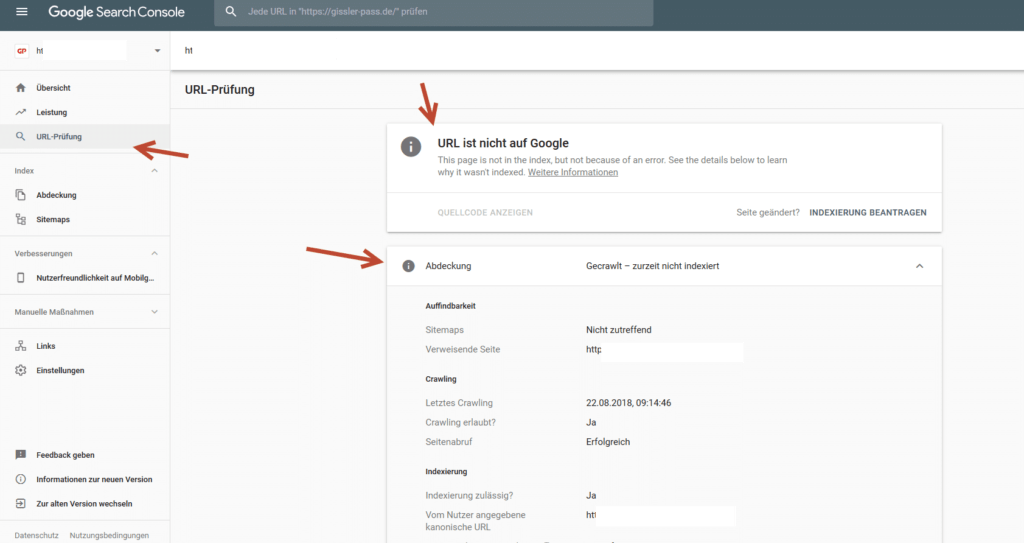This screenshot has width=1024, height=543.
Task: Open the property selector dropdown arrow
Action: coord(157,51)
